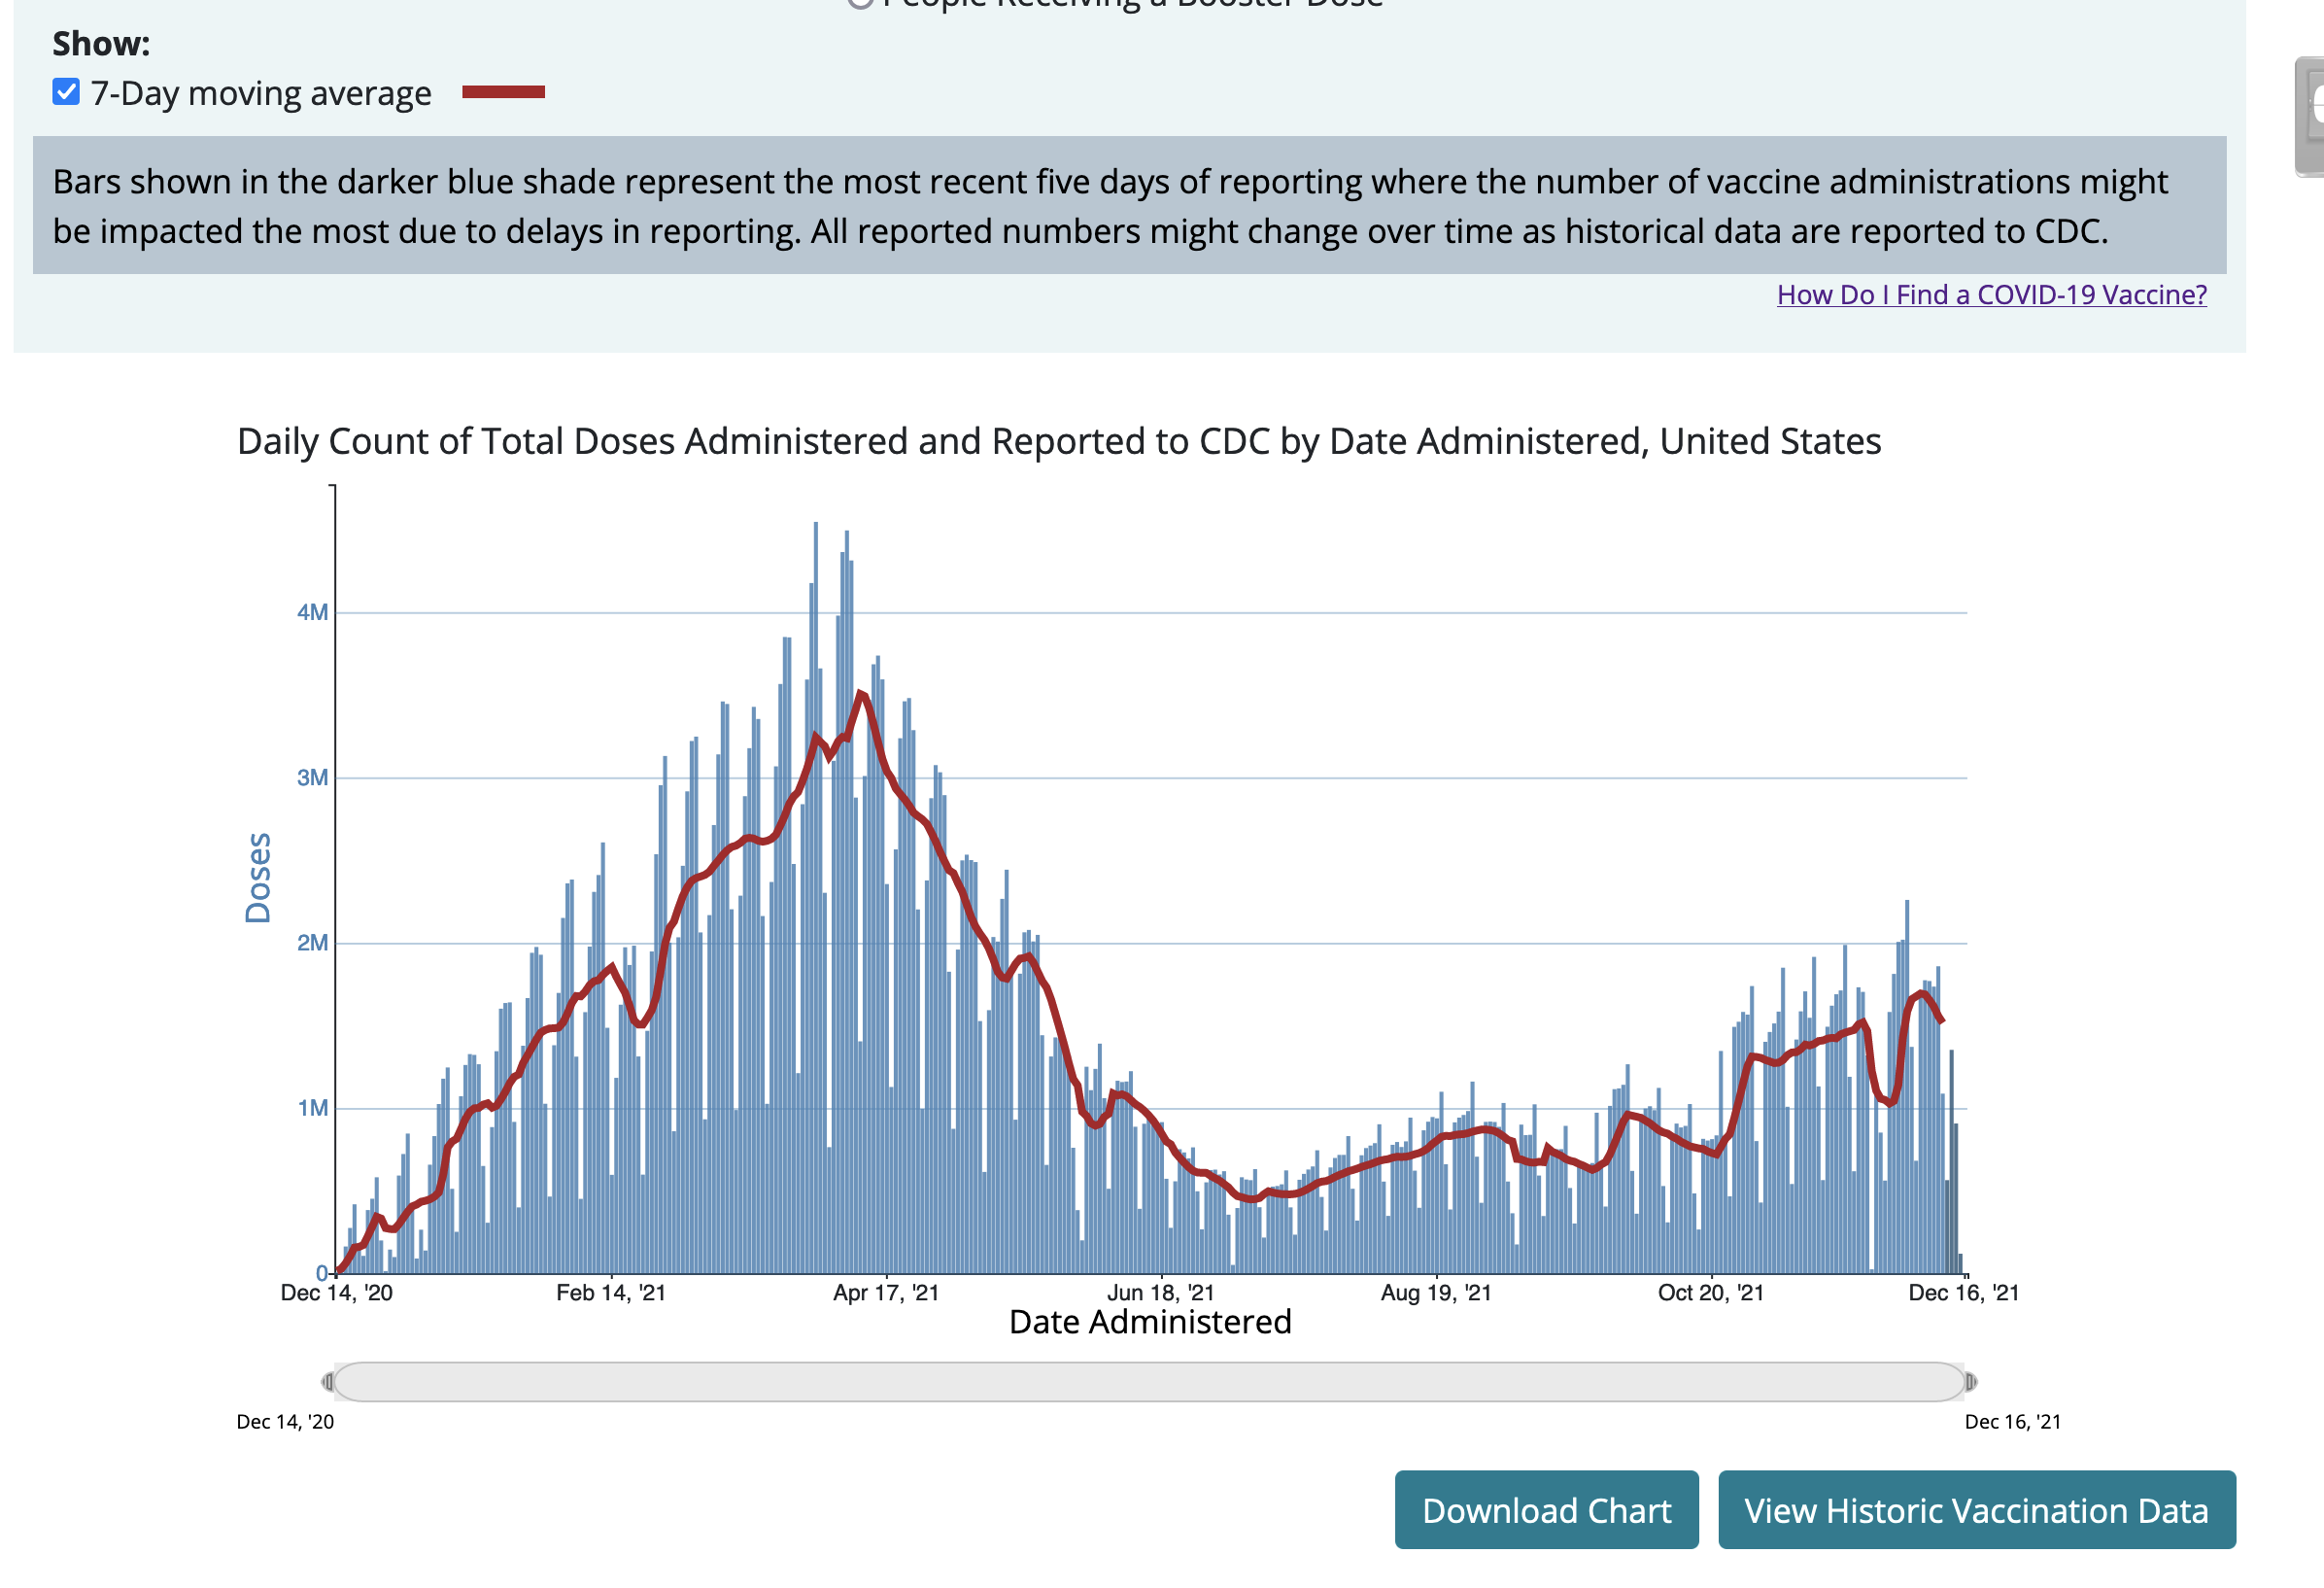This screenshot has width=2324, height=1588.
Task: Click the 'Dec 14, '20' label under slider
Action: click(285, 1421)
